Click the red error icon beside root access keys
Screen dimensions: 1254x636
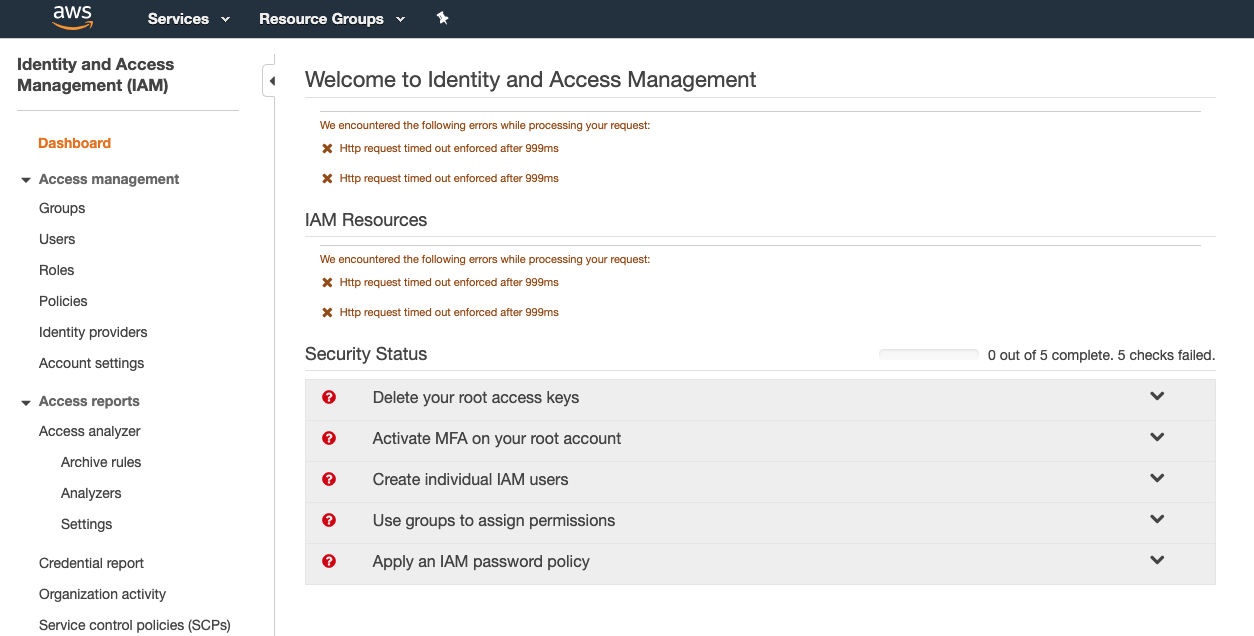point(329,397)
